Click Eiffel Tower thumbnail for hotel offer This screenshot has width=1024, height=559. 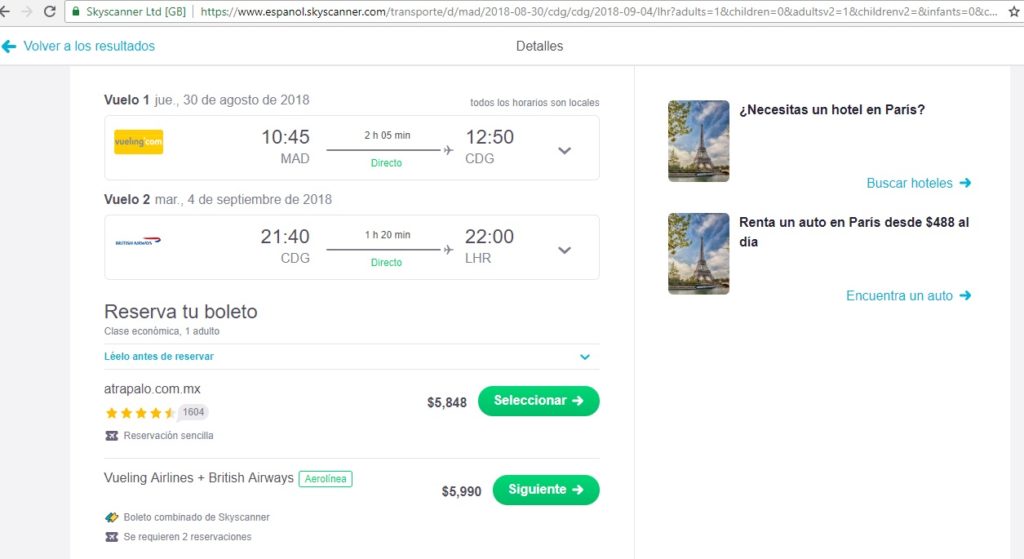pos(699,140)
